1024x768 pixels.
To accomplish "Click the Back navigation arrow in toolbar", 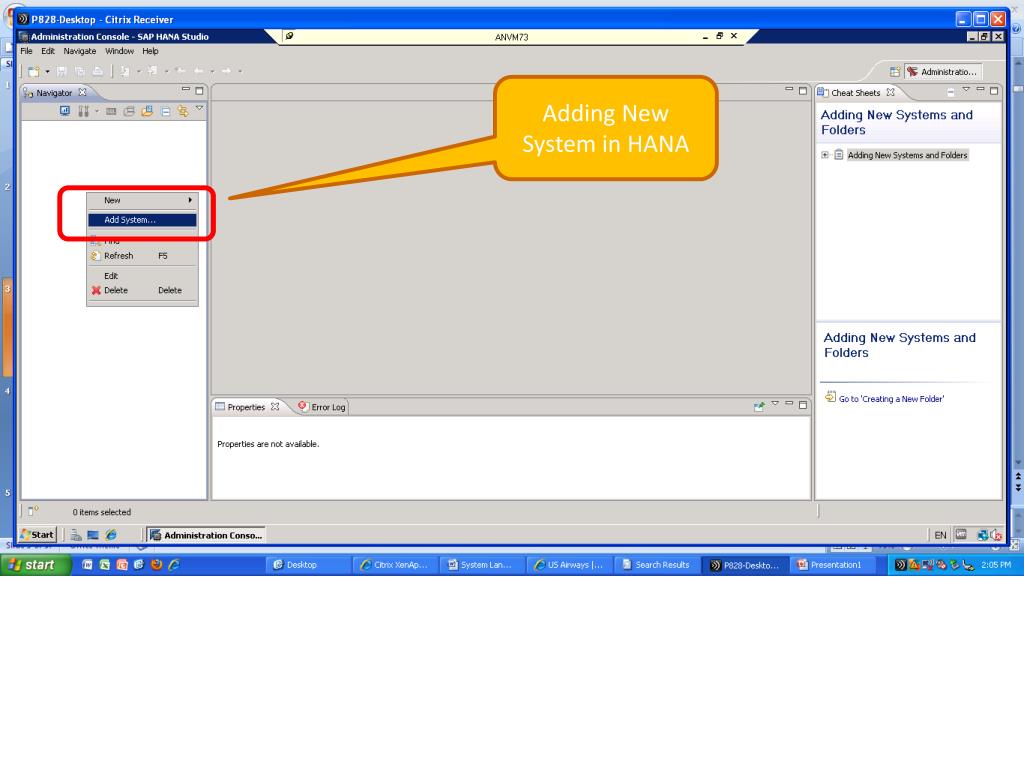I will [199, 71].
